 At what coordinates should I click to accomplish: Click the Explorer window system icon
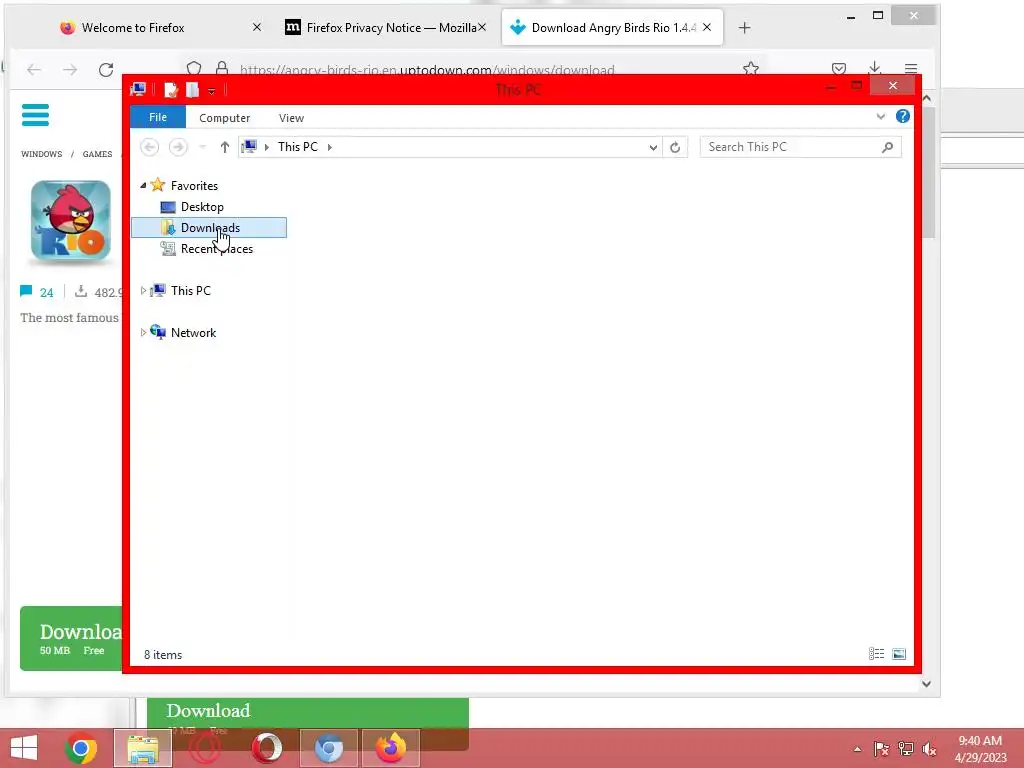tap(138, 89)
